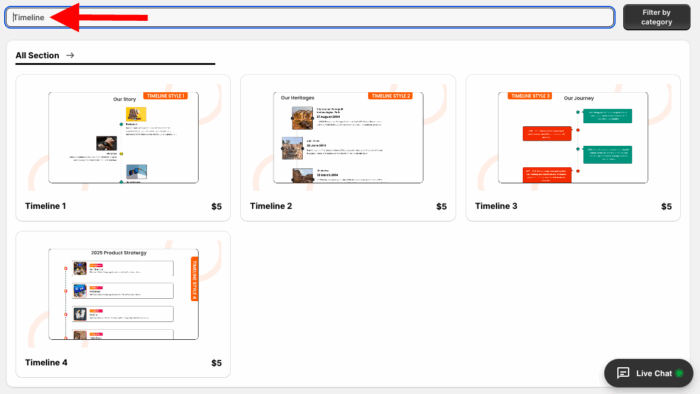Click the arrow next to All Section
Viewport: 700px width, 394px height.
click(70, 55)
